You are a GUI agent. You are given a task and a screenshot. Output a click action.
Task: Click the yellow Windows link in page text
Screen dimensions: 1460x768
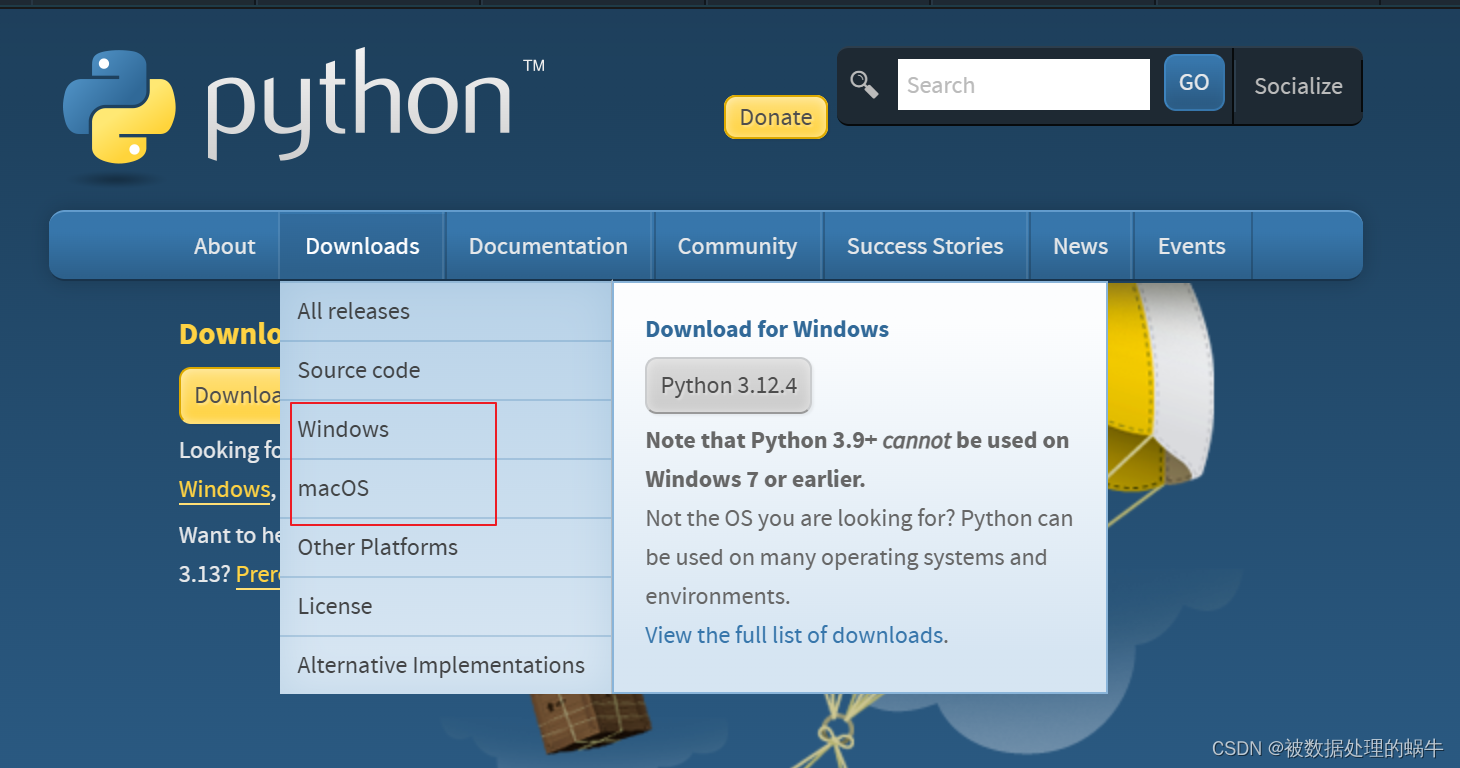224,490
